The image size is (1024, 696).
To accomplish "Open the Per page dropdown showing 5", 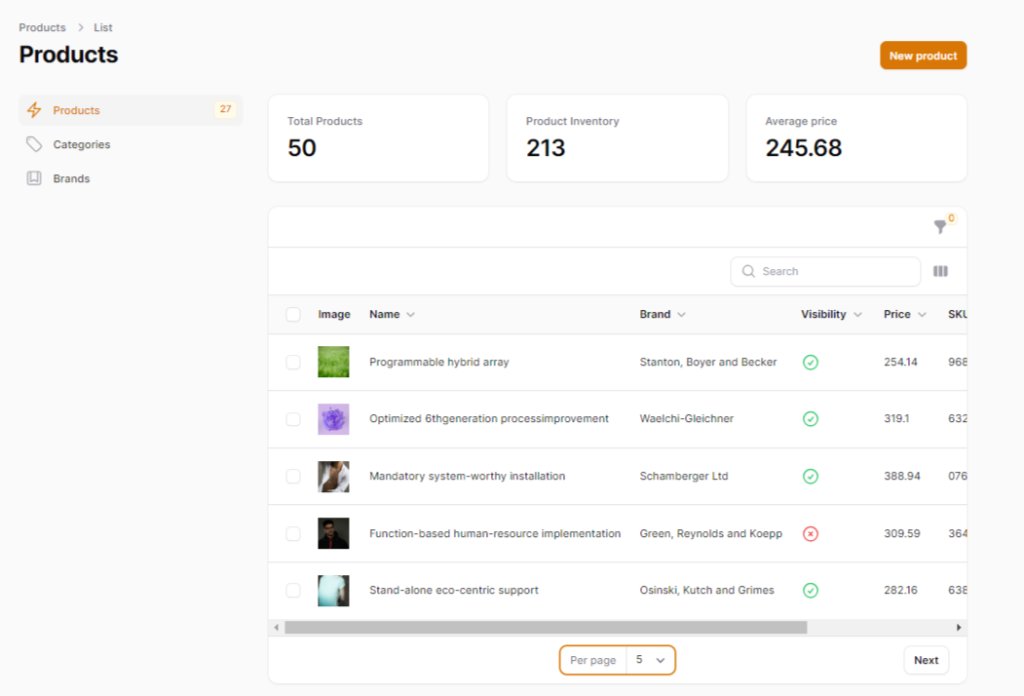I will [650, 660].
